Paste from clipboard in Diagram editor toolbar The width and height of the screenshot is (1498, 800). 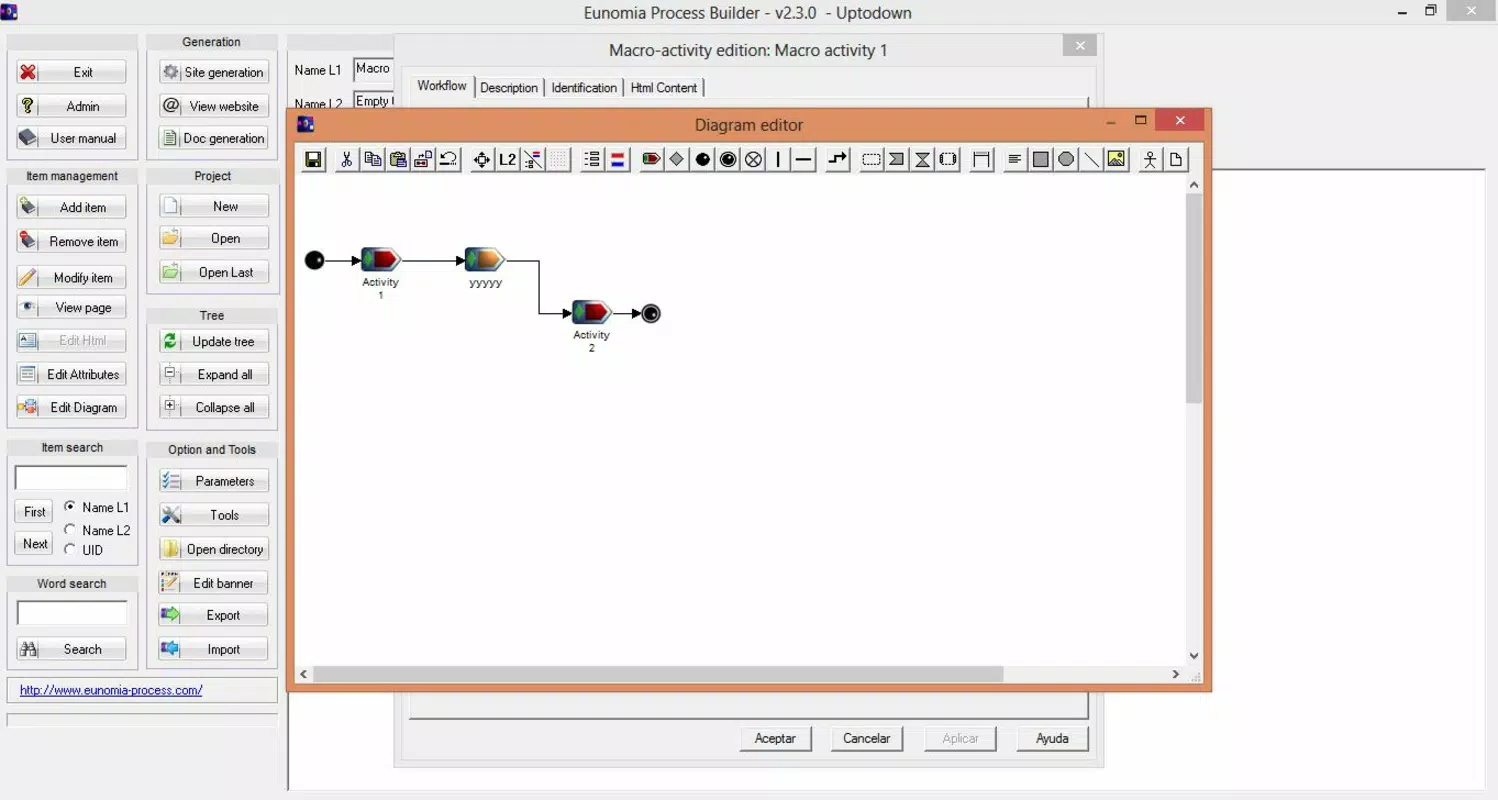click(x=398, y=159)
